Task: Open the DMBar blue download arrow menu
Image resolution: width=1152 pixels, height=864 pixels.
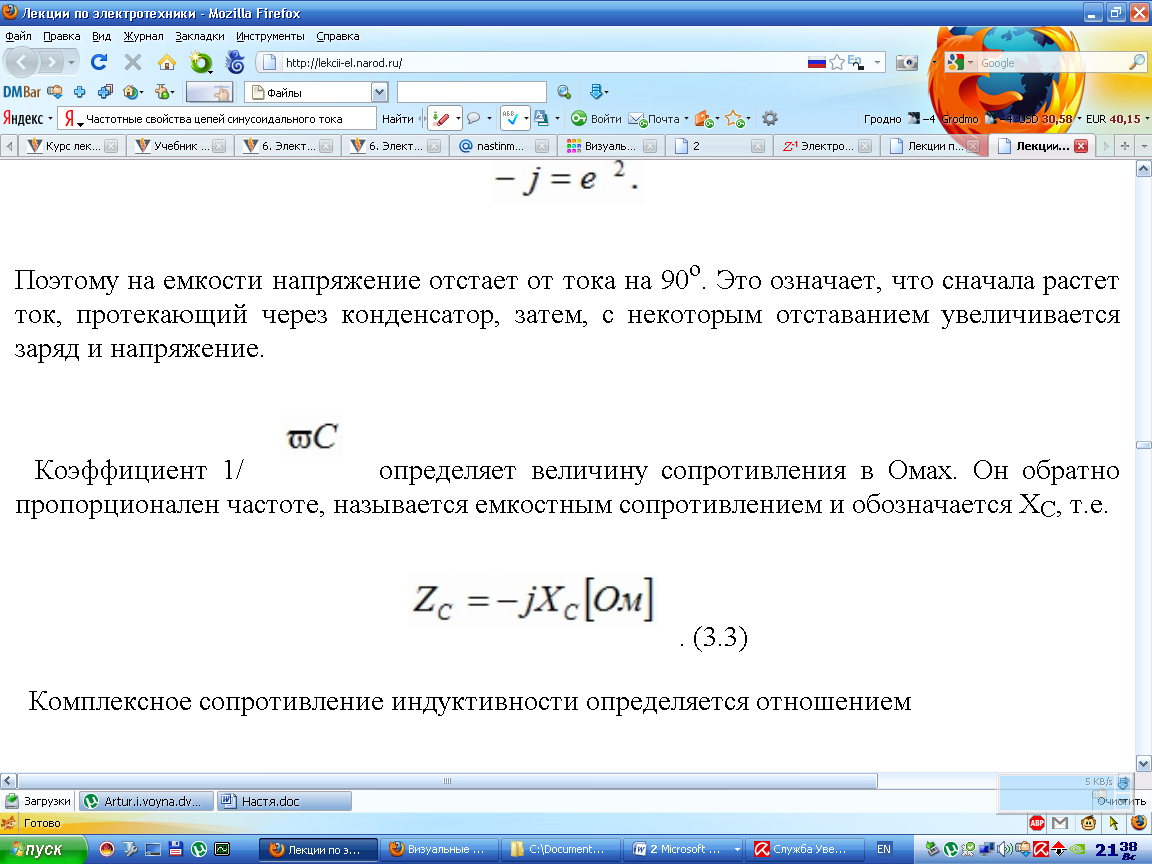Action: 599,92
